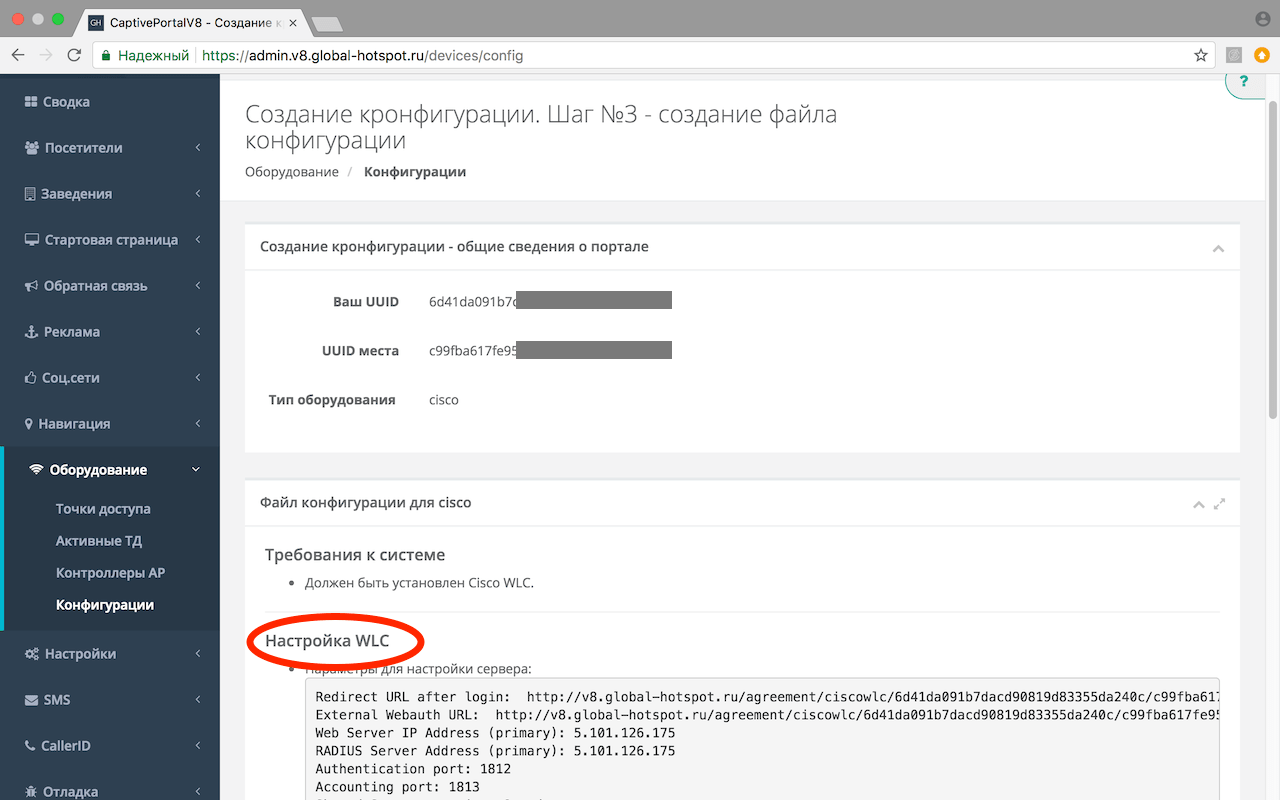Collapse the Файл конфигурации для cisco panel

[1198, 504]
